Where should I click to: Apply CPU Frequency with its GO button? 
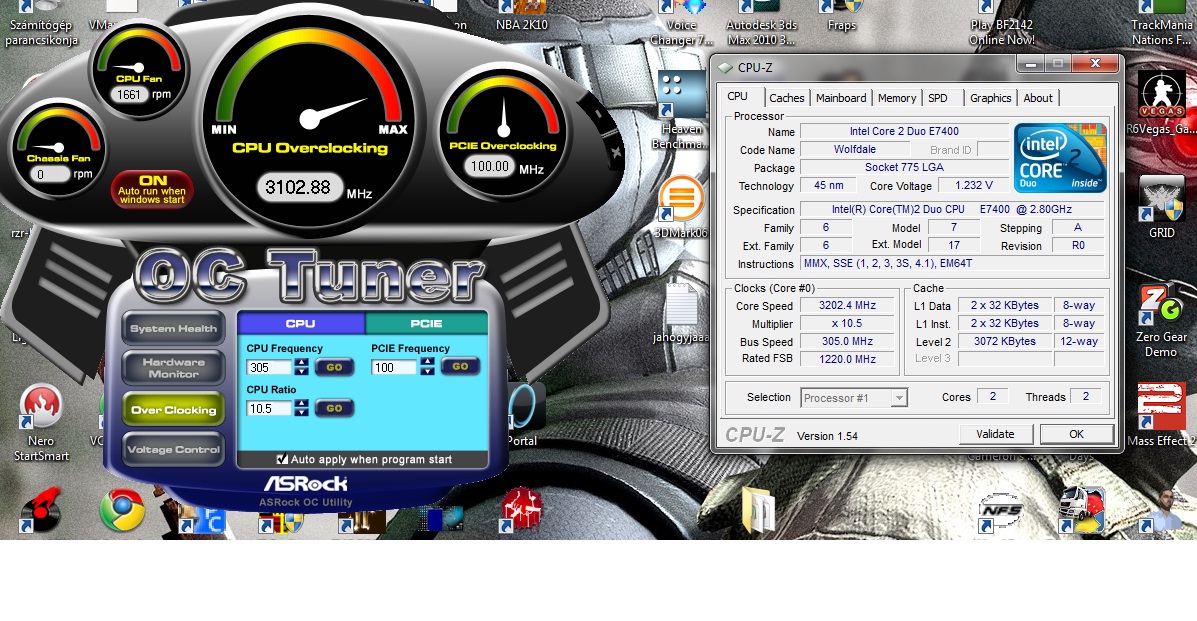click(334, 367)
